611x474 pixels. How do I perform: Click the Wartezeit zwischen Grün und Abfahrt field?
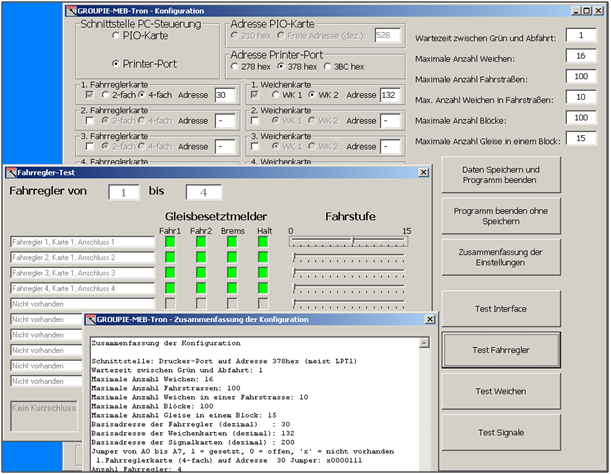581,35
